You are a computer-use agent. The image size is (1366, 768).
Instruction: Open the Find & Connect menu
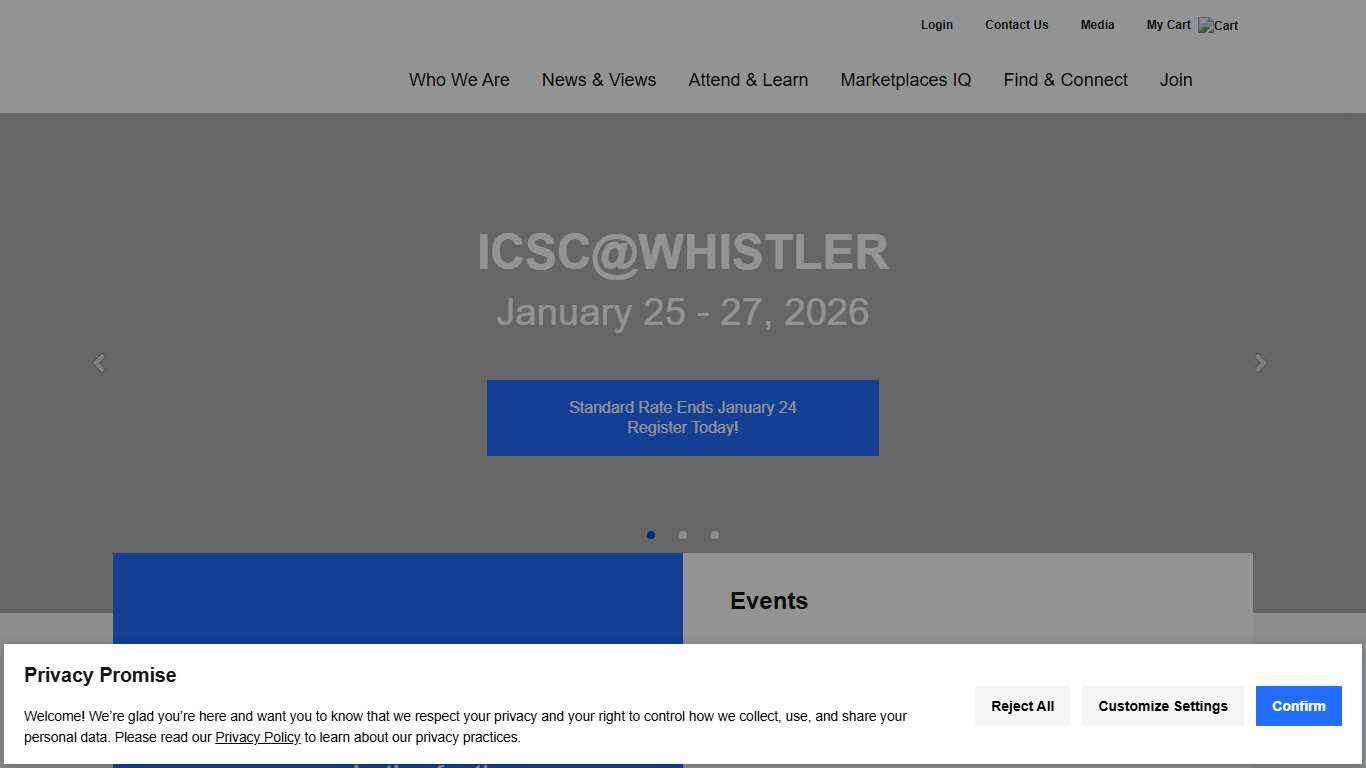point(1065,80)
